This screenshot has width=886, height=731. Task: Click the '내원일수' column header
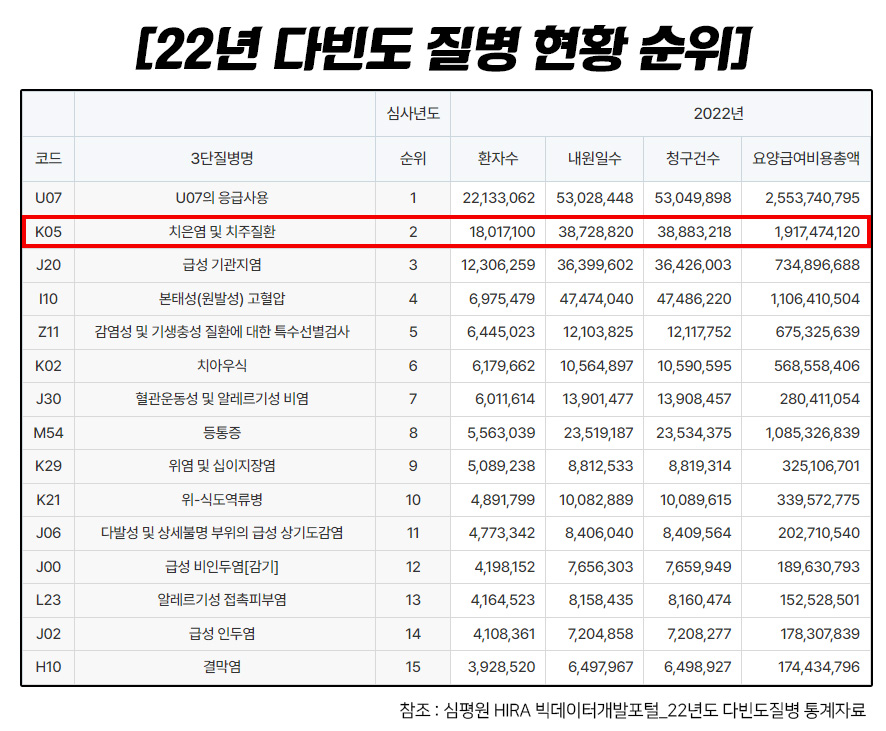click(594, 158)
